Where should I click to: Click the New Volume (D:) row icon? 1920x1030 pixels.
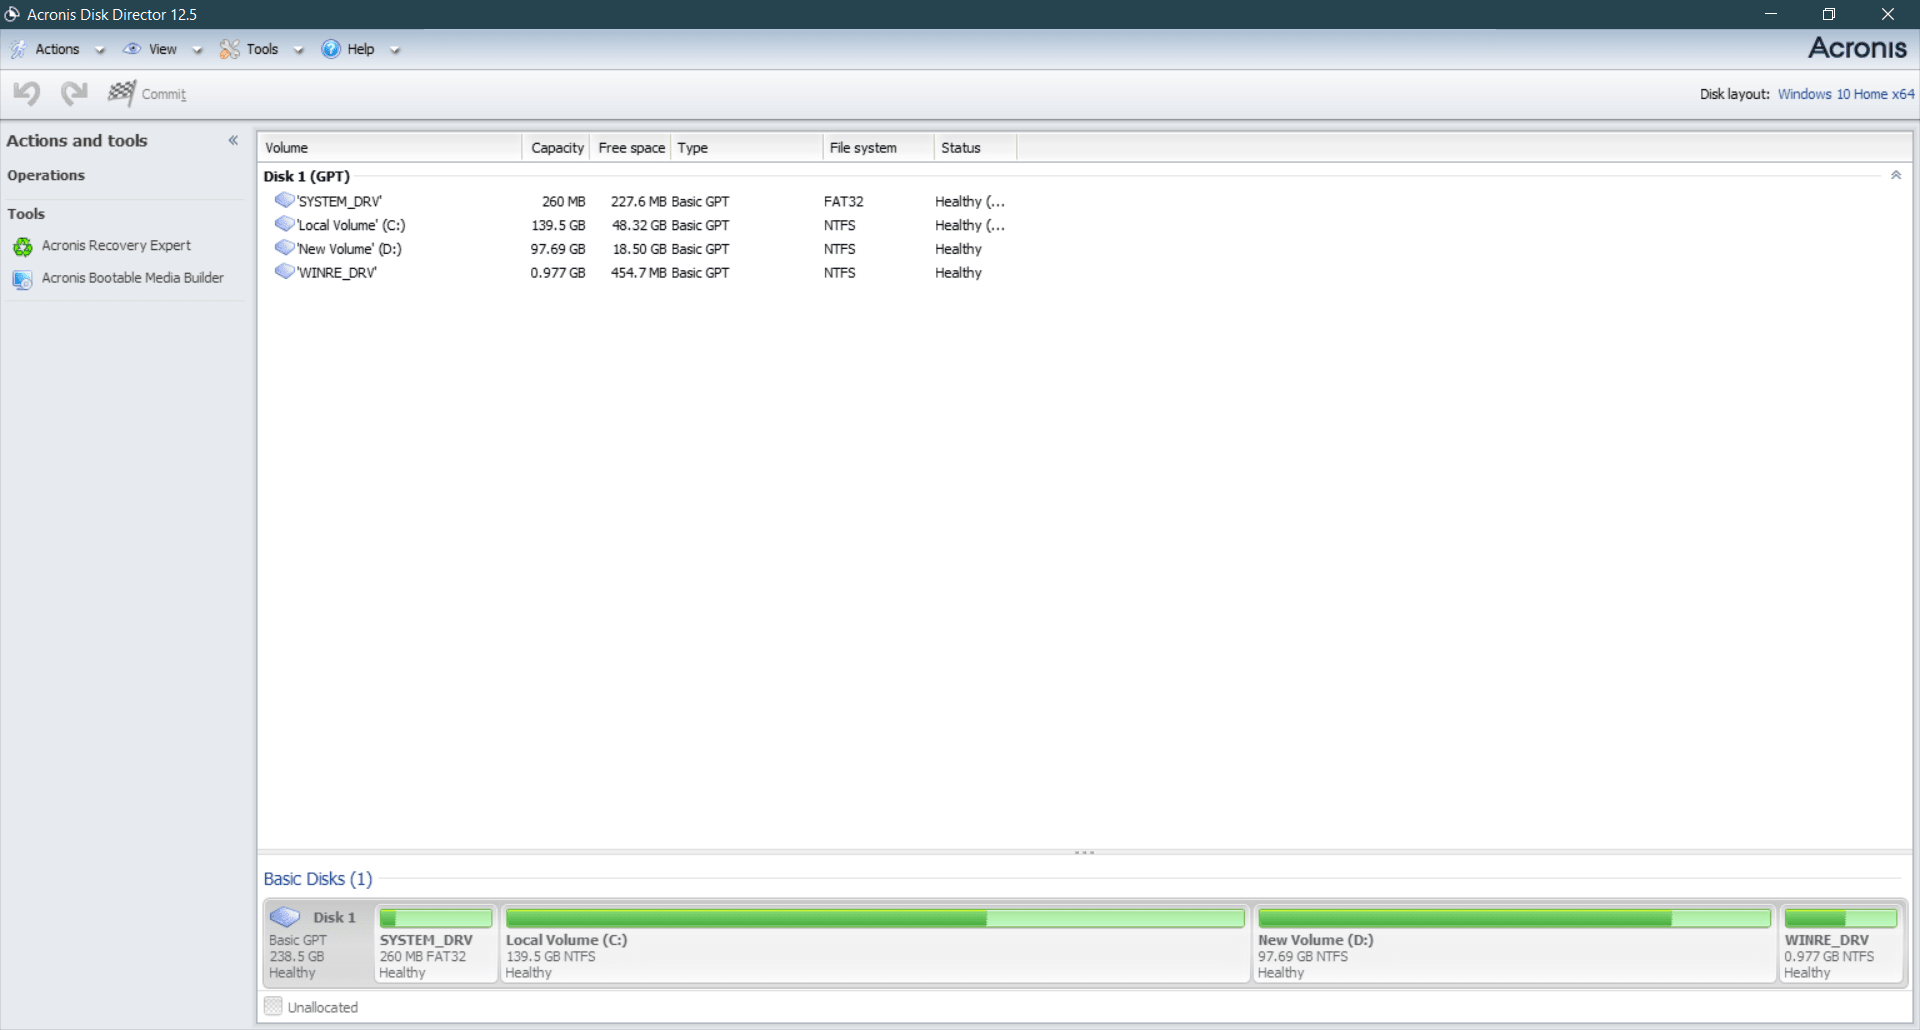tap(285, 248)
